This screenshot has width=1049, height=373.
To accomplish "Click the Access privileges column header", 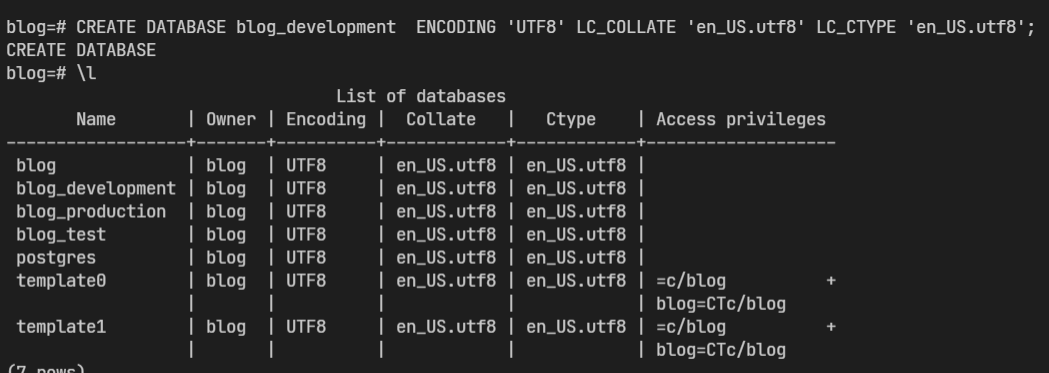I will (x=741, y=120).
